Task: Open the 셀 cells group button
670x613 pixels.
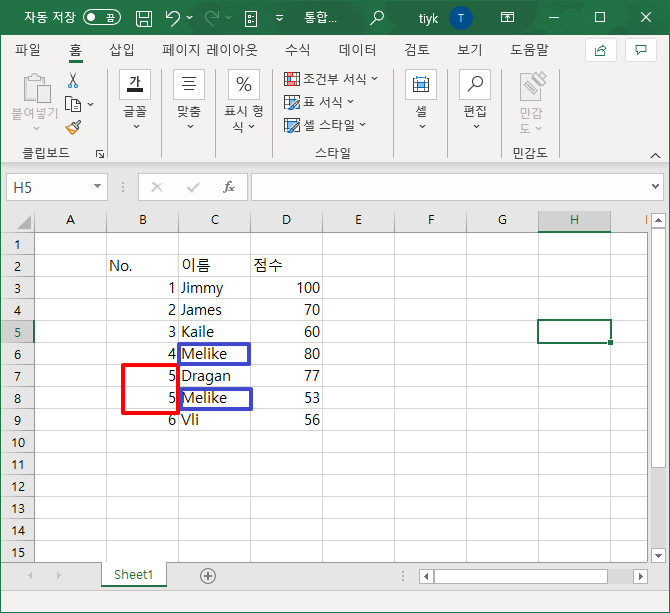Action: click(421, 100)
